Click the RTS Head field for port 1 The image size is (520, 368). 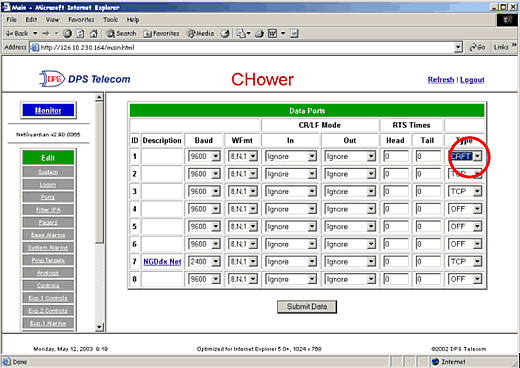pyautogui.click(x=395, y=156)
